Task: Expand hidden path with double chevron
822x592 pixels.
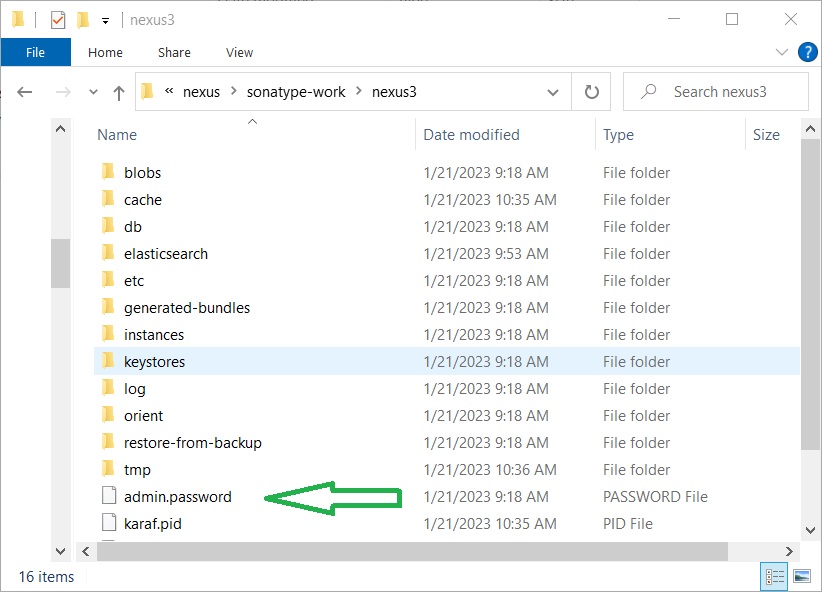Action: [169, 91]
